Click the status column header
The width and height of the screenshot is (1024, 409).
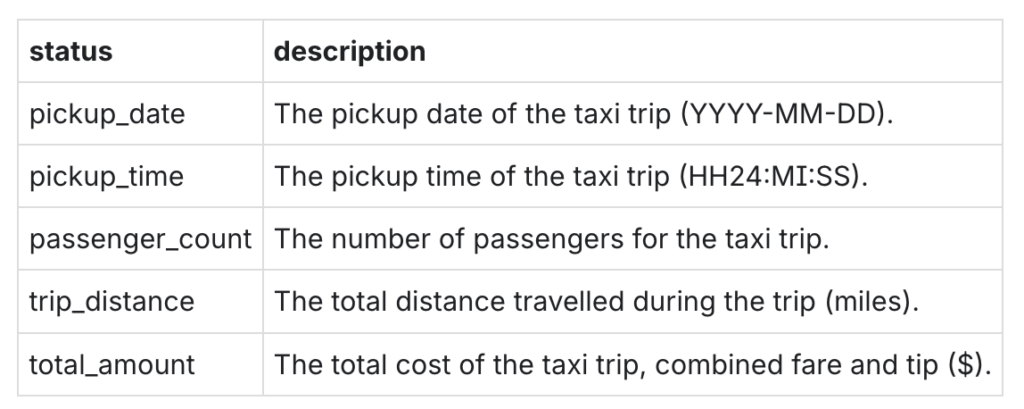pyautogui.click(x=71, y=52)
